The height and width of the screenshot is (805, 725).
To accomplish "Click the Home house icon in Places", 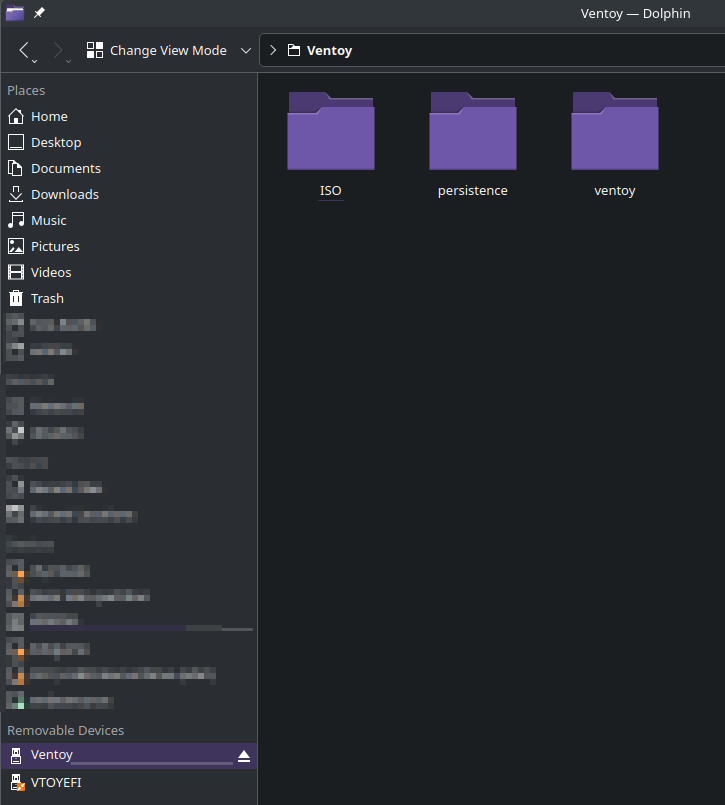I will (16, 117).
